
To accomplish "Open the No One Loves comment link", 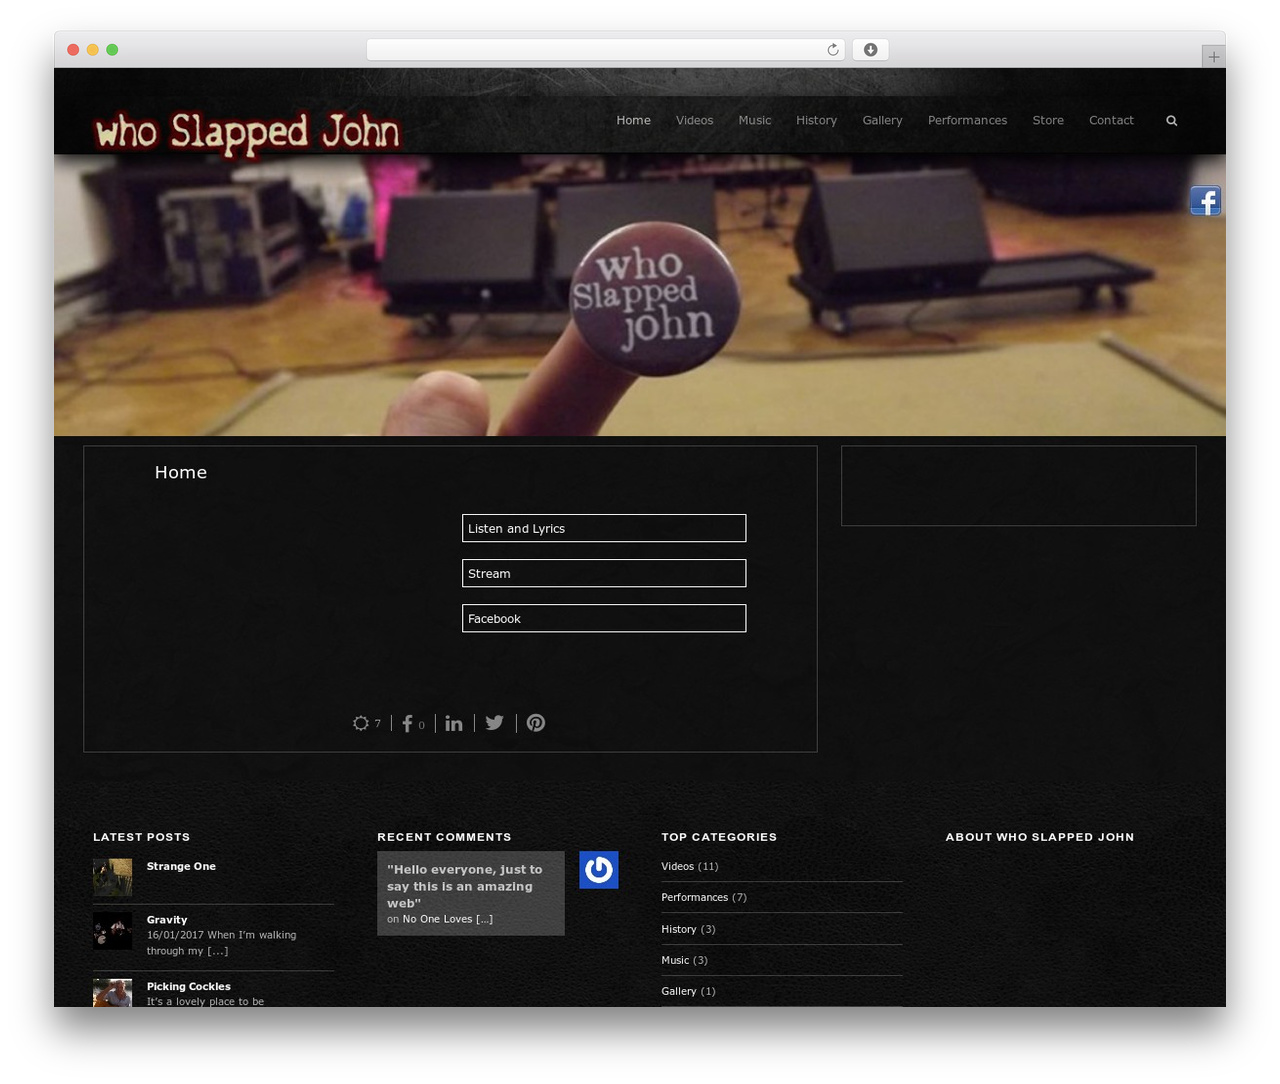I will coord(447,919).
